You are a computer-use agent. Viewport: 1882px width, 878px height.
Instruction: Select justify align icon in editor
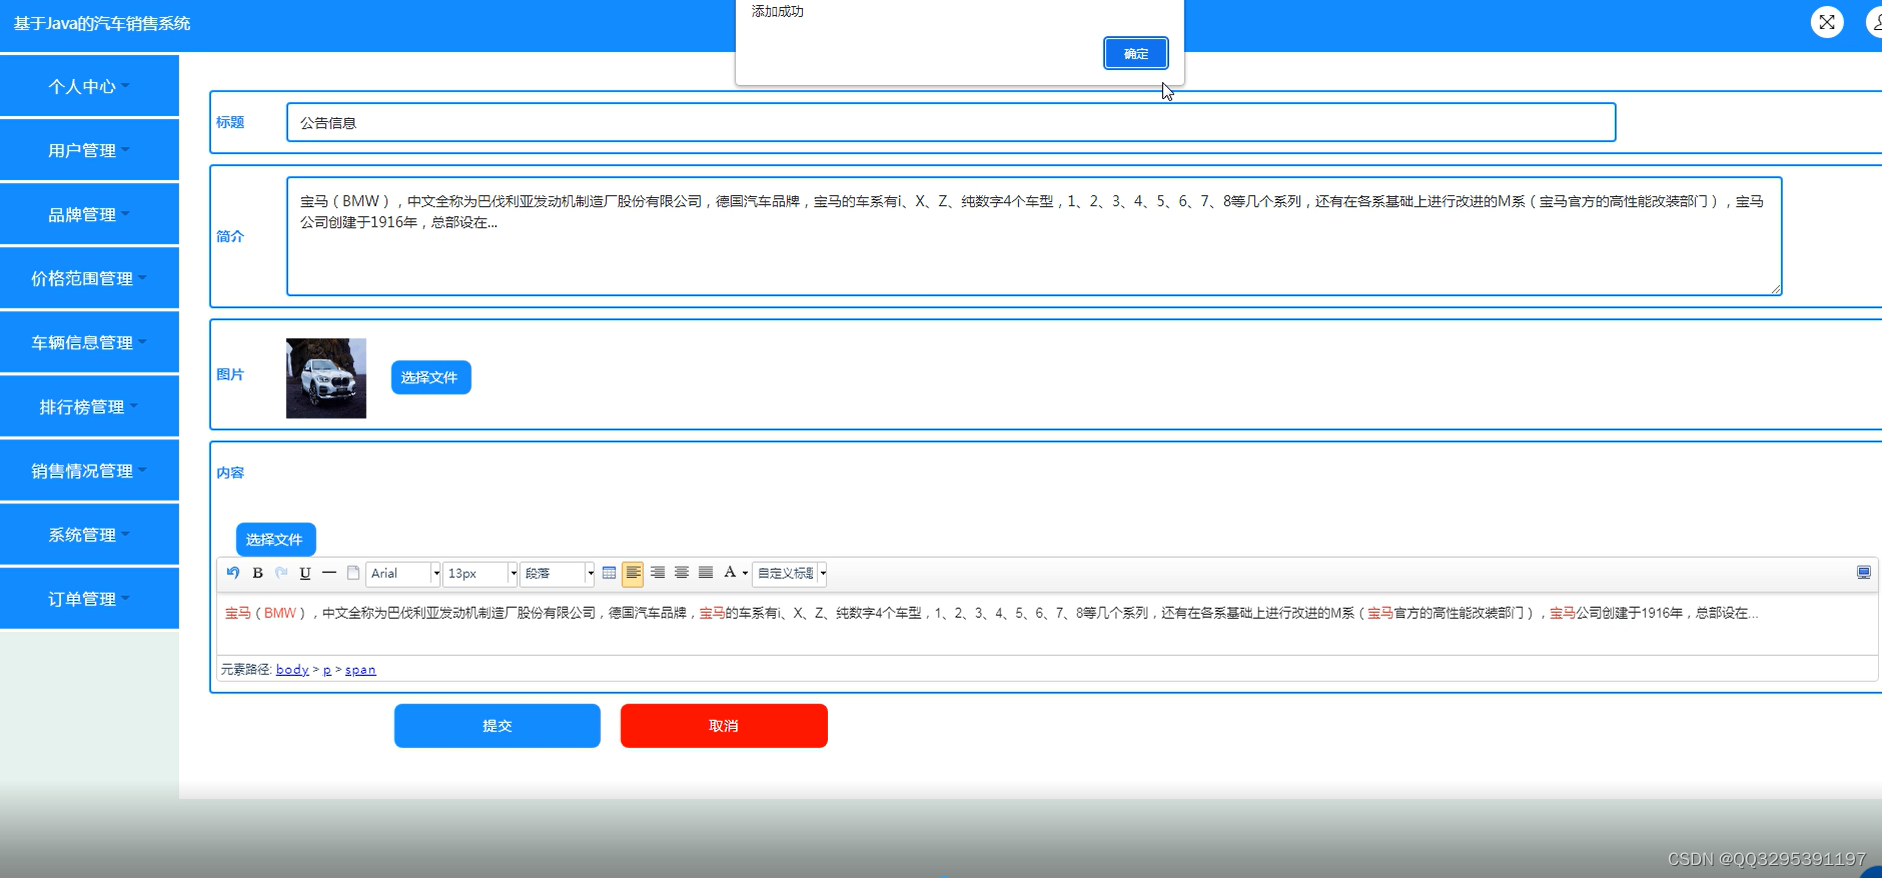pyautogui.click(x=706, y=573)
